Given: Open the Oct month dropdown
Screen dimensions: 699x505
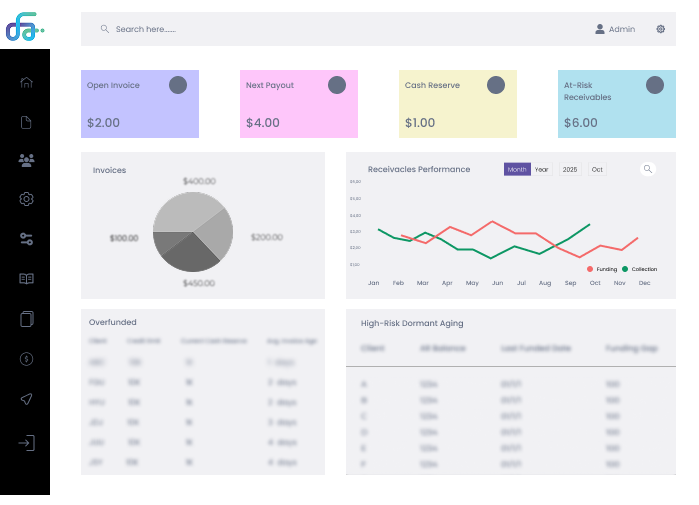Looking at the screenshot, I should [x=597, y=169].
